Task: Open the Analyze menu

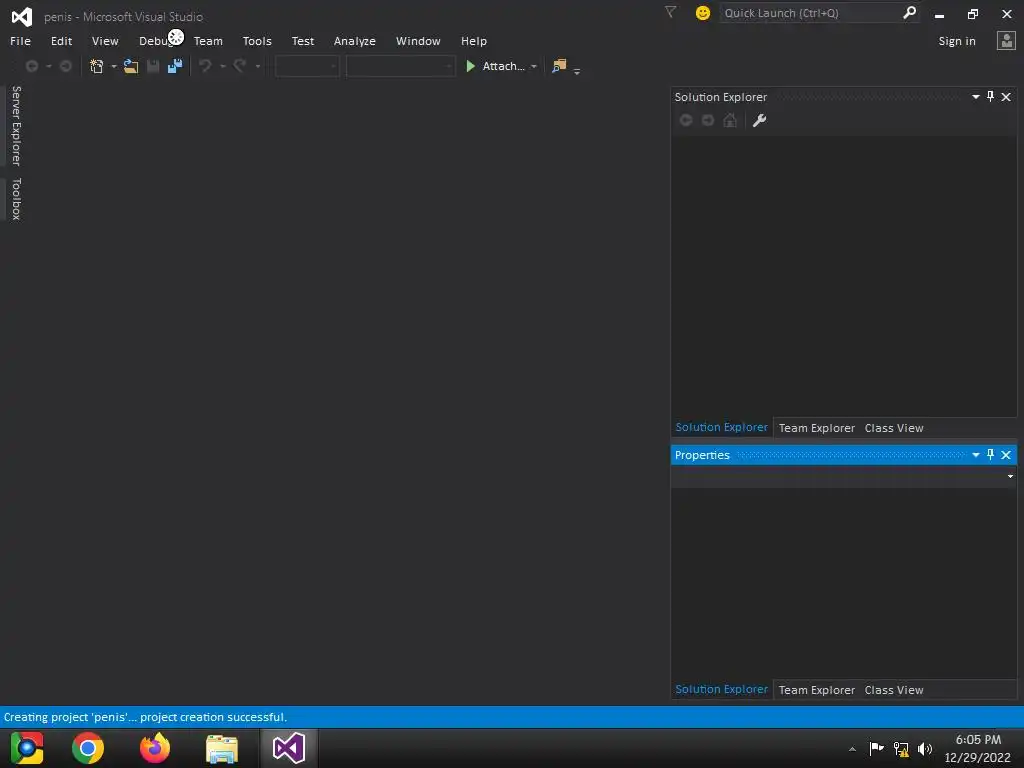Action: click(x=355, y=41)
